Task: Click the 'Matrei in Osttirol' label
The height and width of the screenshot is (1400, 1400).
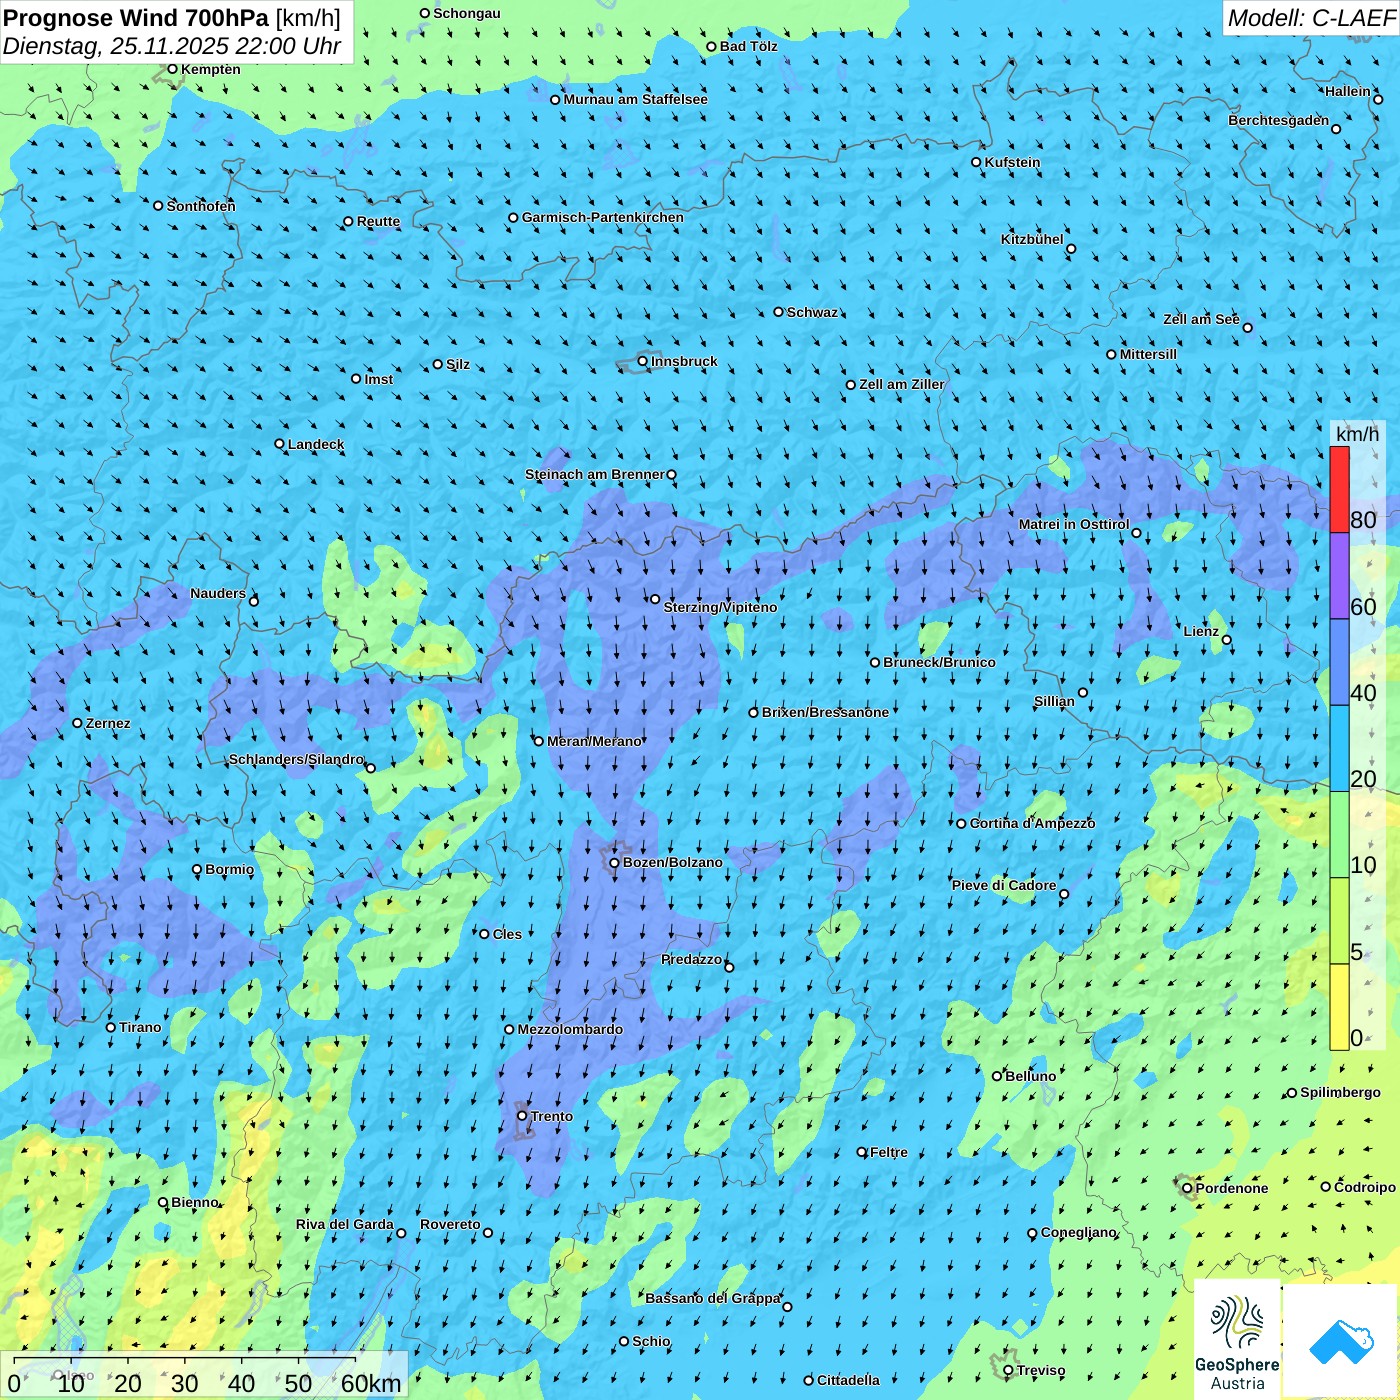Action: (1074, 524)
